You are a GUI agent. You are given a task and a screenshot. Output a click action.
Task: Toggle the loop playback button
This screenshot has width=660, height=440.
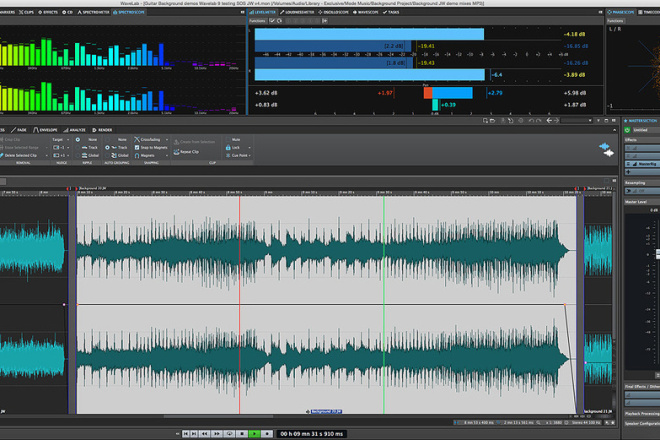[229, 433]
